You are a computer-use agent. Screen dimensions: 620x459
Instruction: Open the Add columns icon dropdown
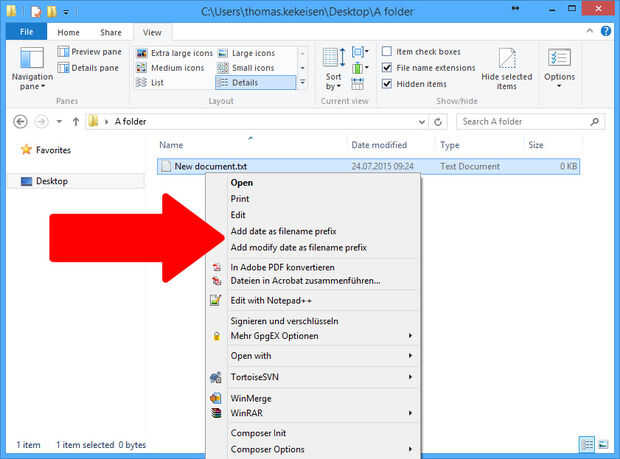click(360, 68)
